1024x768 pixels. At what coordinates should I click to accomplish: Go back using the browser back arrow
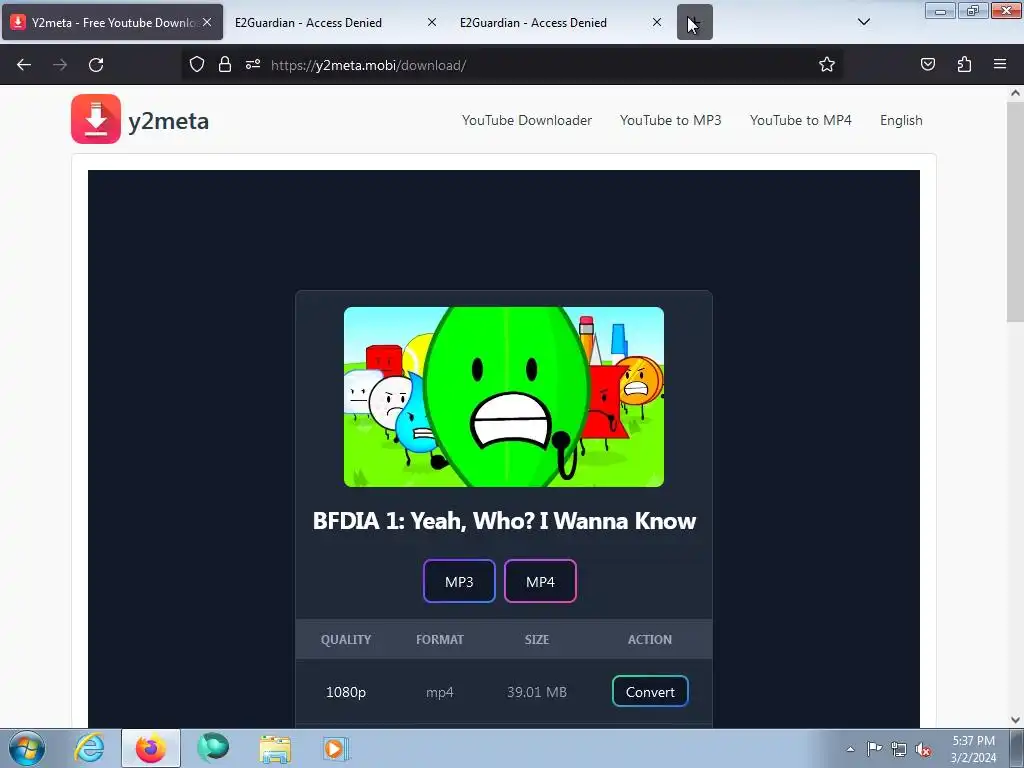point(24,65)
